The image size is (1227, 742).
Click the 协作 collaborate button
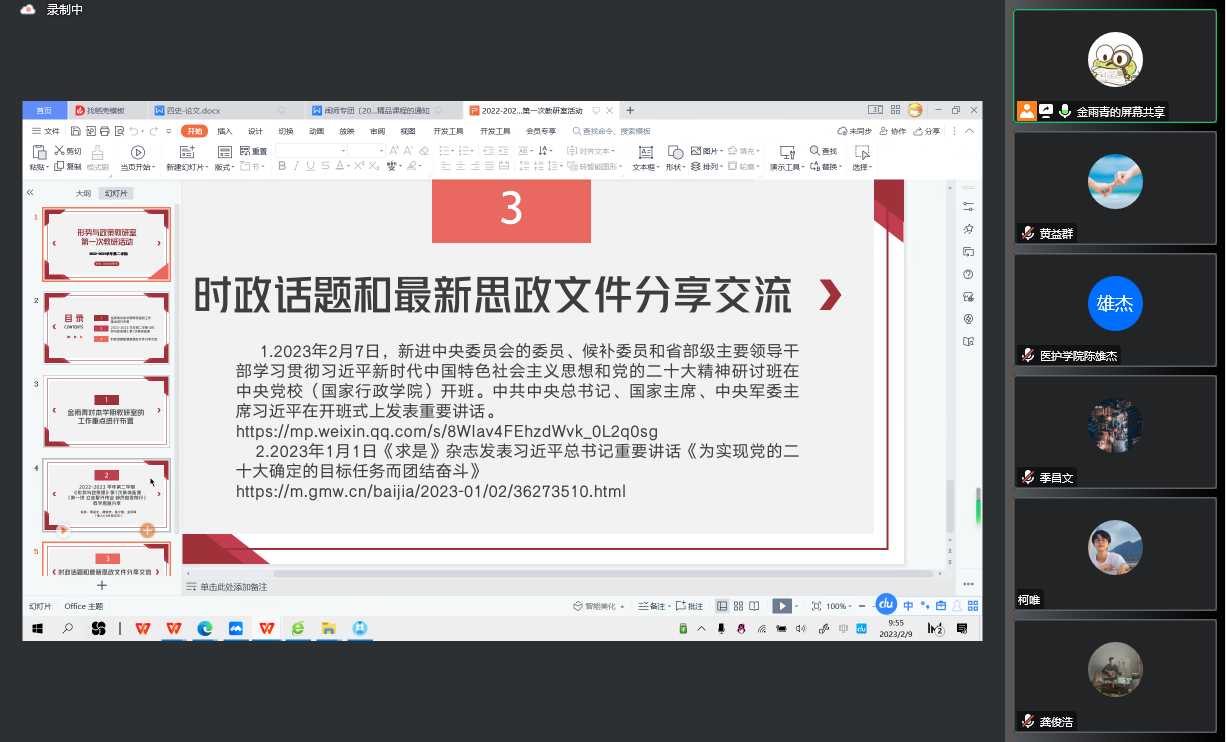(x=892, y=131)
